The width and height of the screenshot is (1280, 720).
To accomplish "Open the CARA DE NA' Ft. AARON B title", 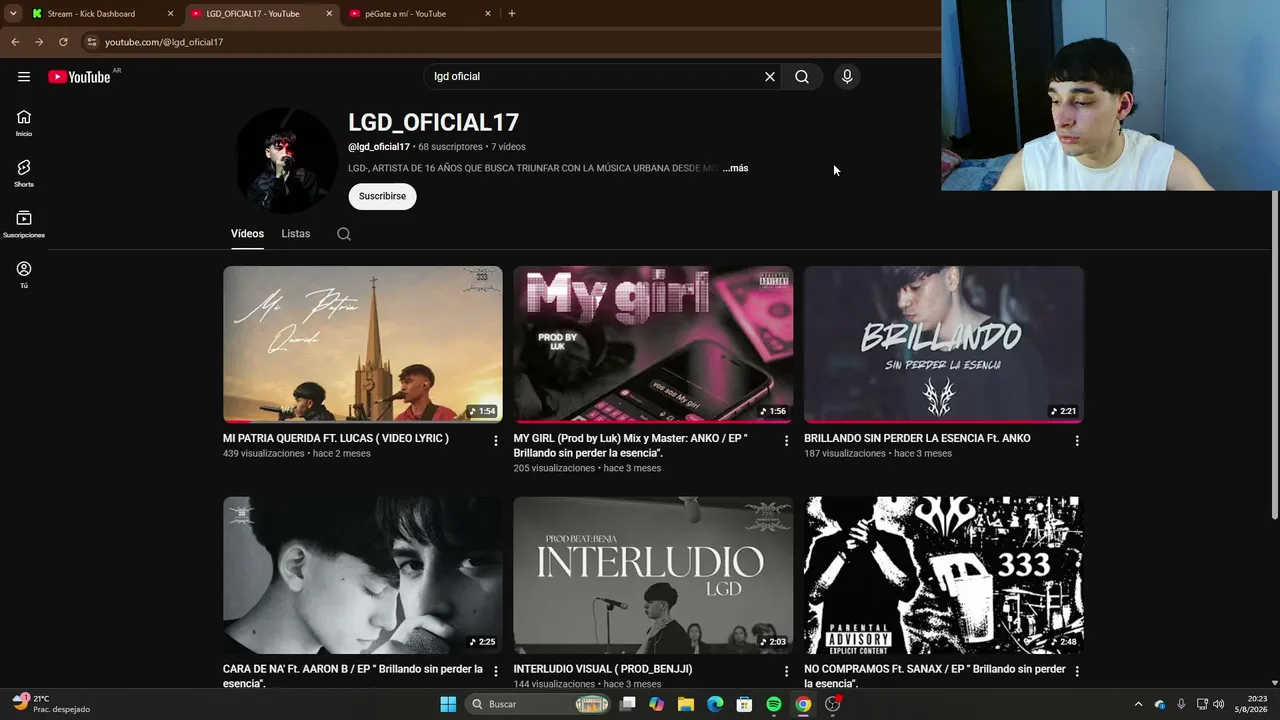I will [353, 676].
